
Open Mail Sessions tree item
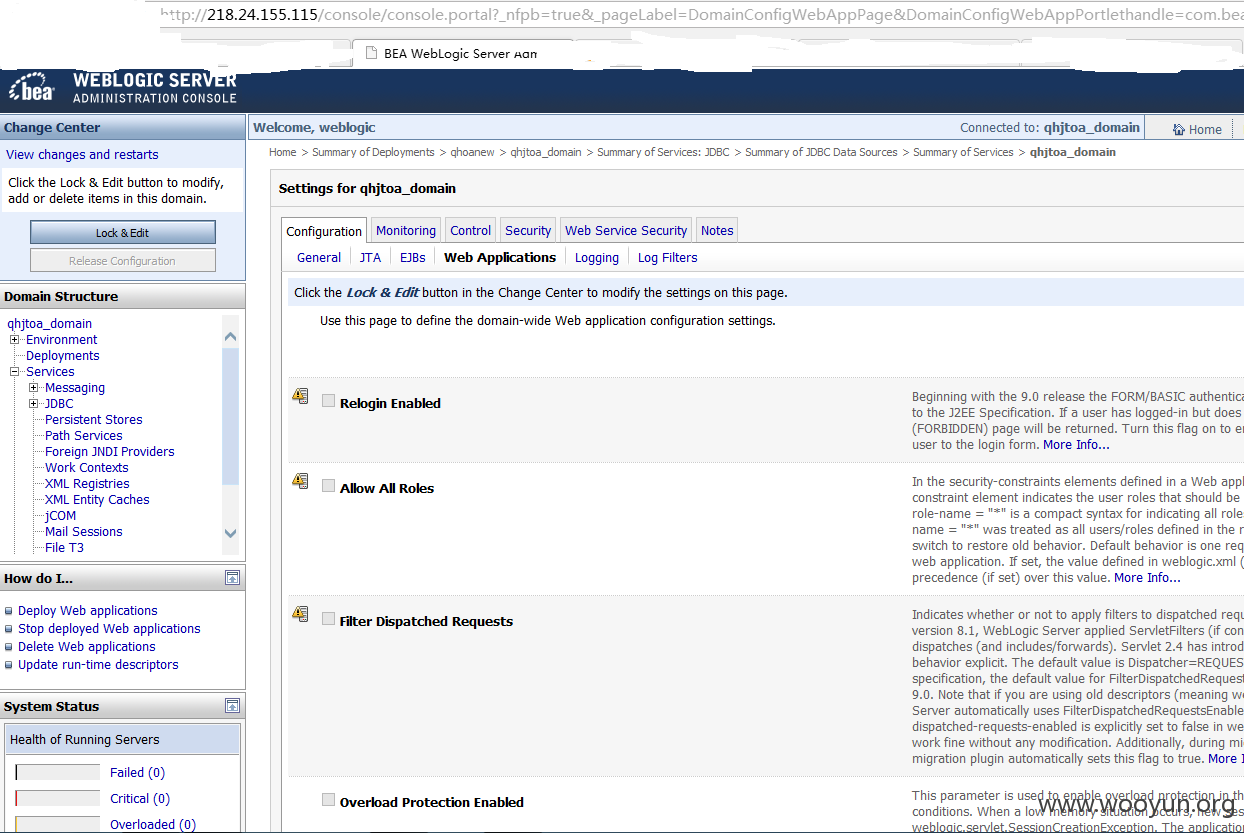[84, 531]
